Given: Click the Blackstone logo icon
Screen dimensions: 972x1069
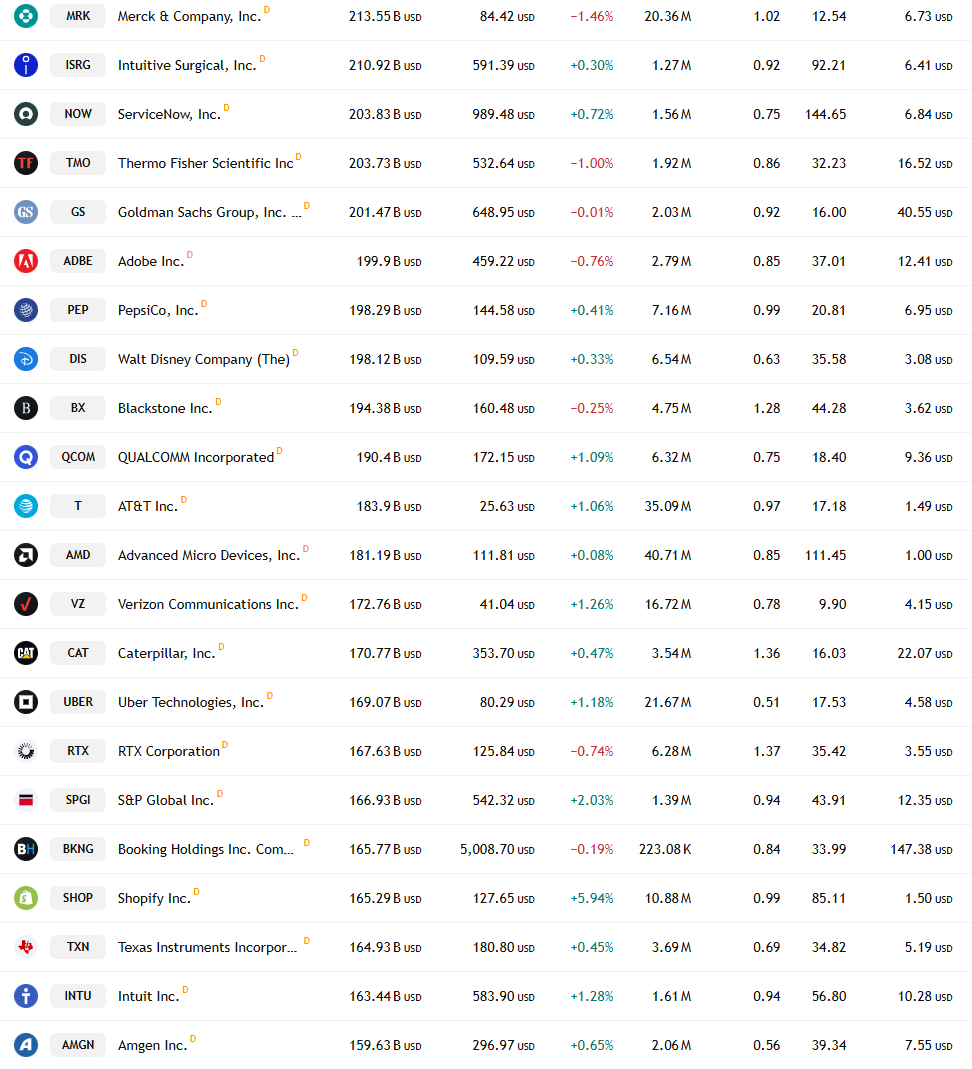Looking at the screenshot, I should 26,408.
